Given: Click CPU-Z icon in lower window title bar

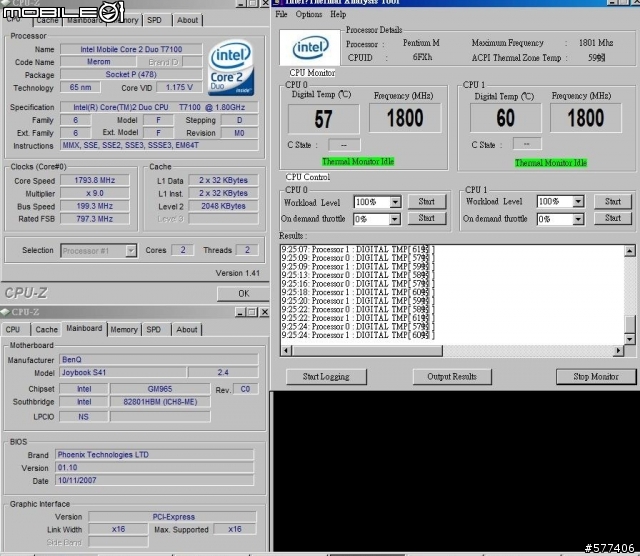Looking at the screenshot, I should [x=5, y=312].
